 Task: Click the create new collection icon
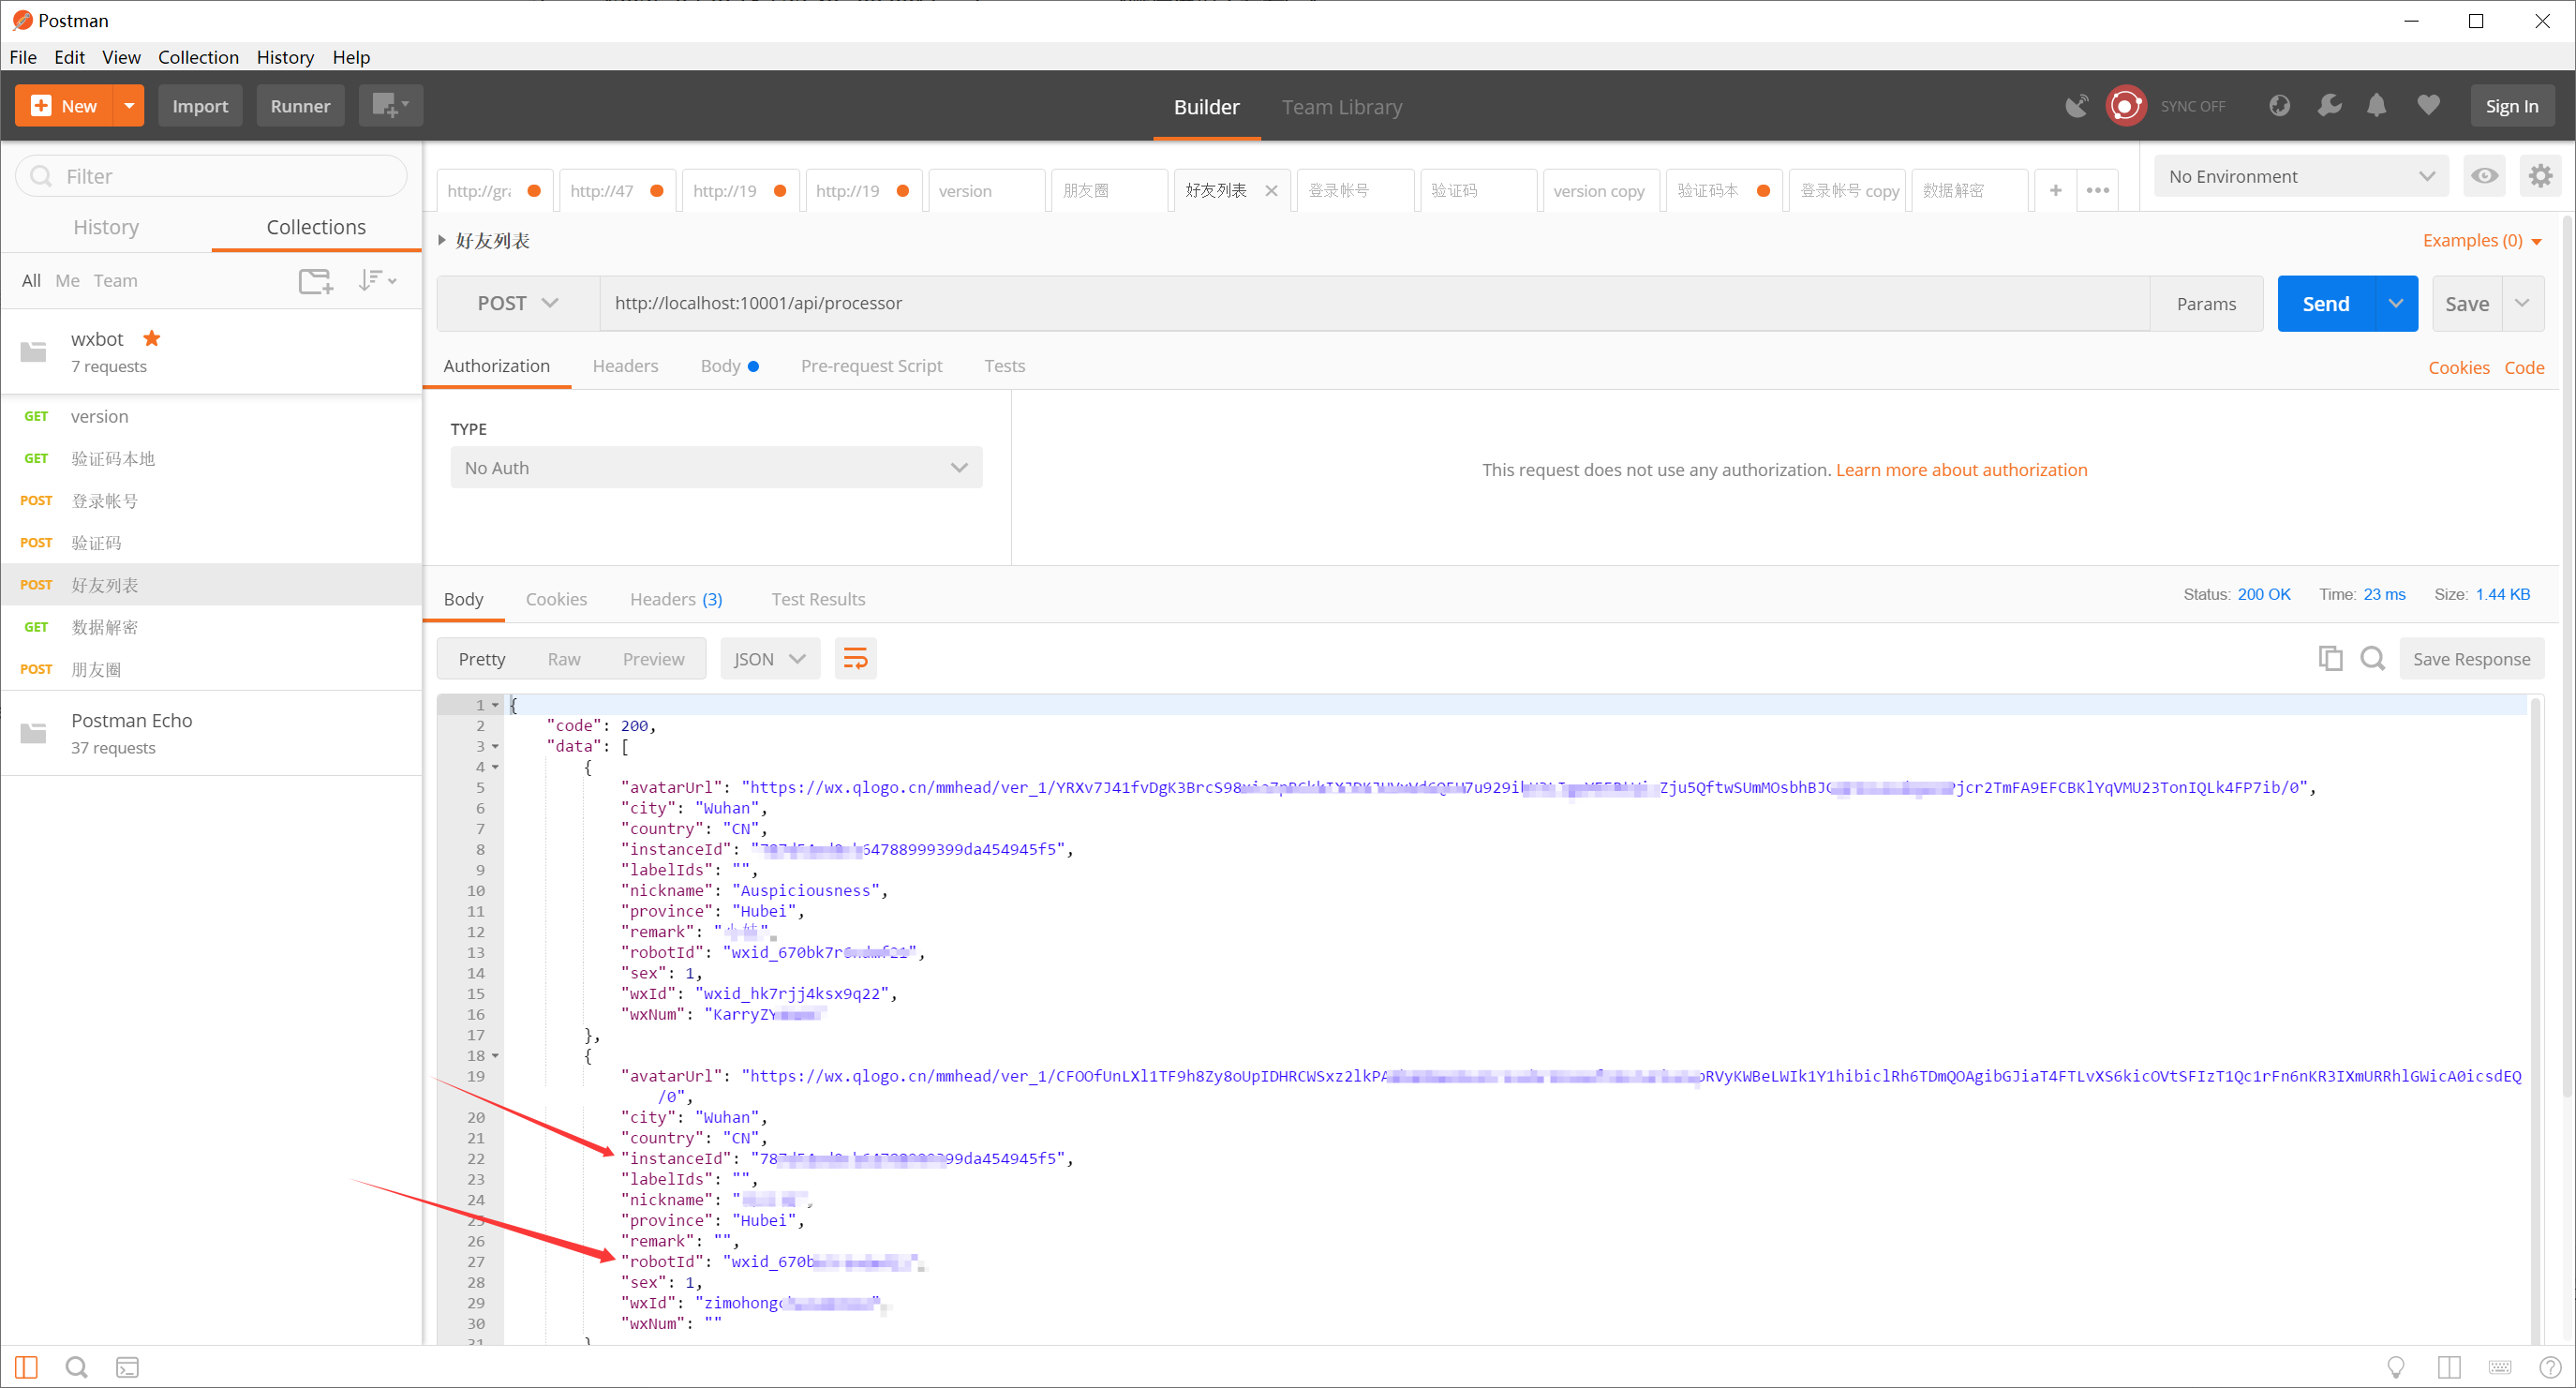315,281
